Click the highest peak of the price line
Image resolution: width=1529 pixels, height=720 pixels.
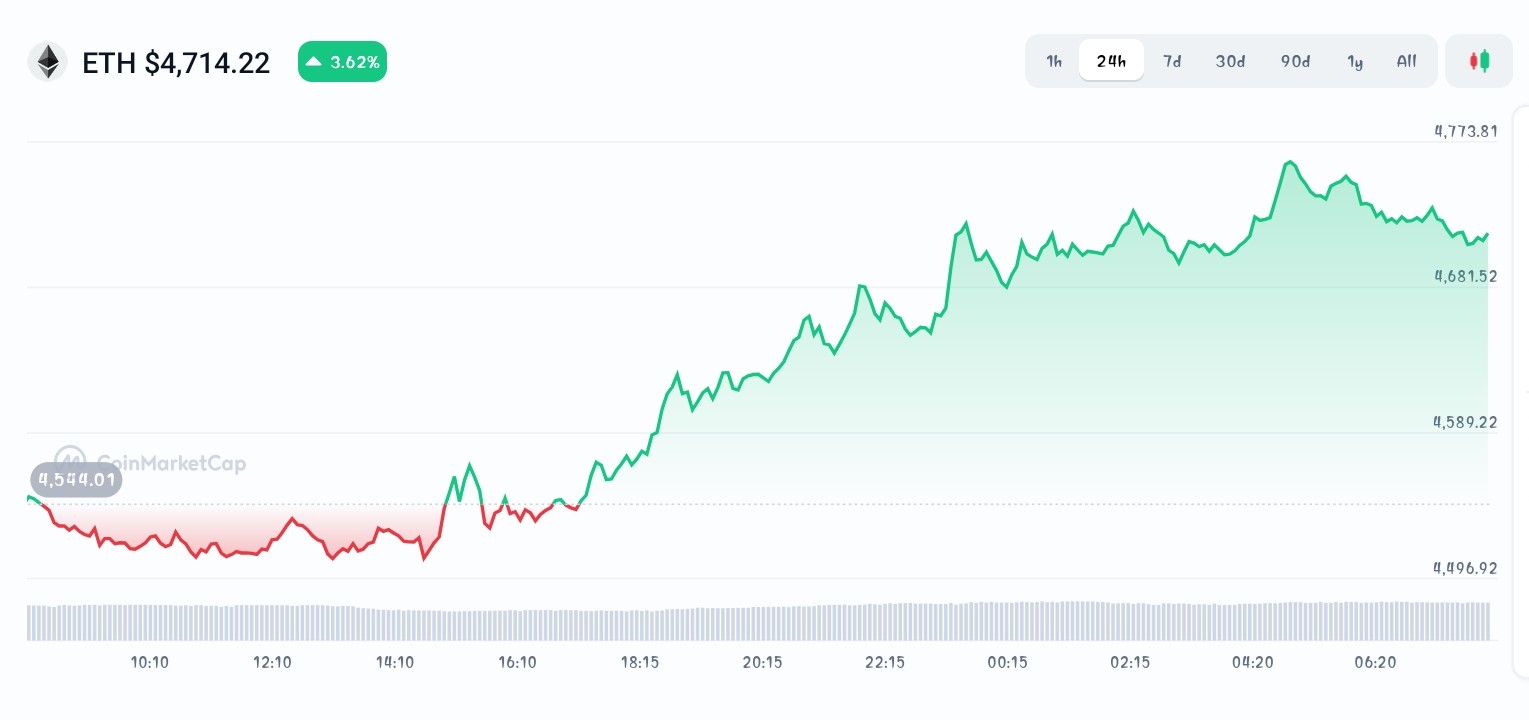[x=1290, y=161]
